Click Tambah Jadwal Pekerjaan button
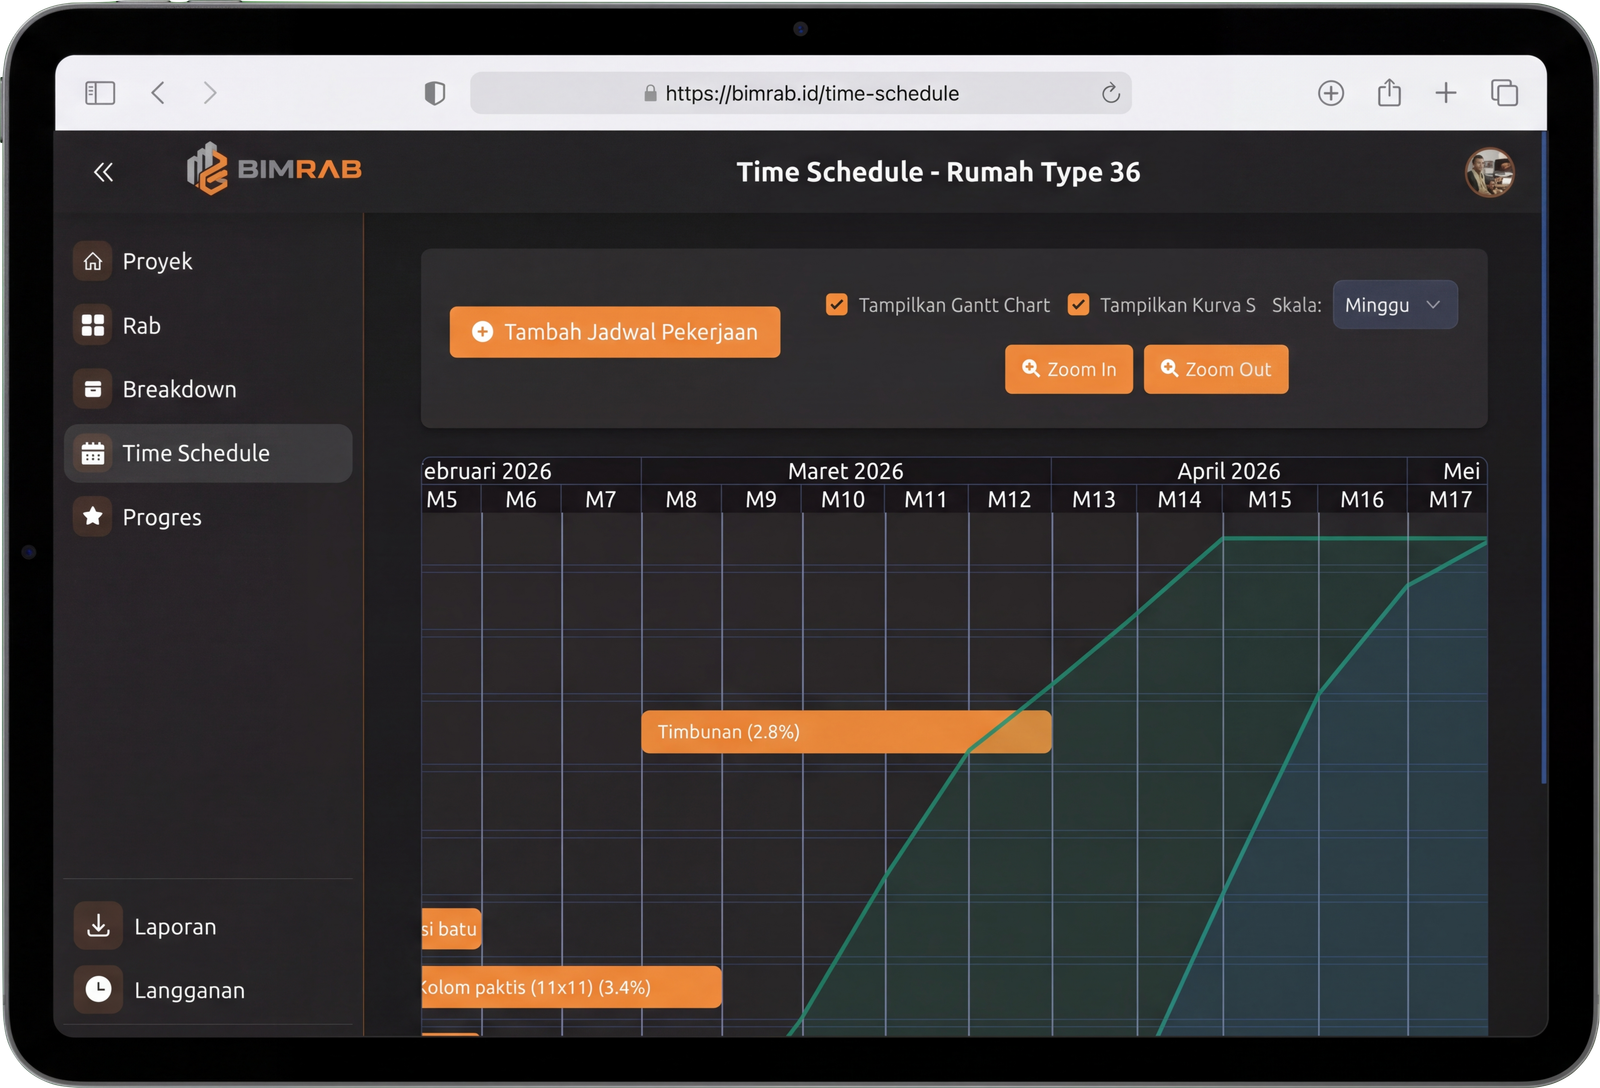Viewport: 1600px width, 1088px height. [x=615, y=332]
